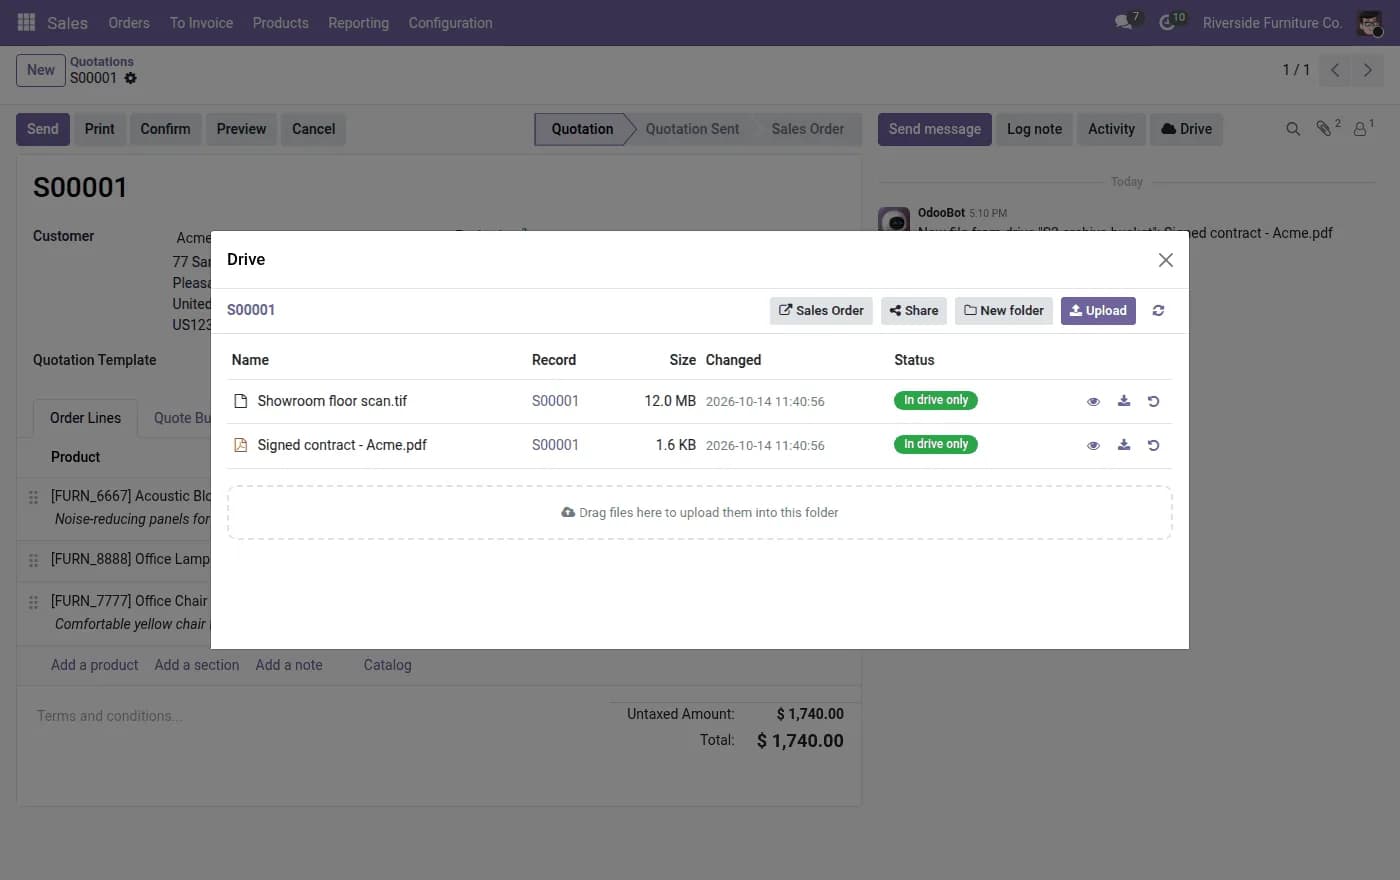Click the Share button in Drive
1400x880 pixels.
pos(914,311)
